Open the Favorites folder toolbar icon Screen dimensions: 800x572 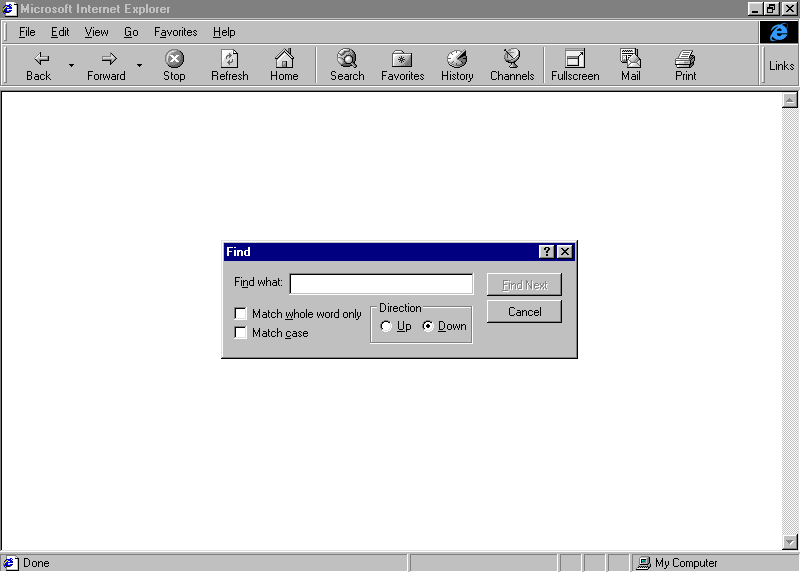402,59
